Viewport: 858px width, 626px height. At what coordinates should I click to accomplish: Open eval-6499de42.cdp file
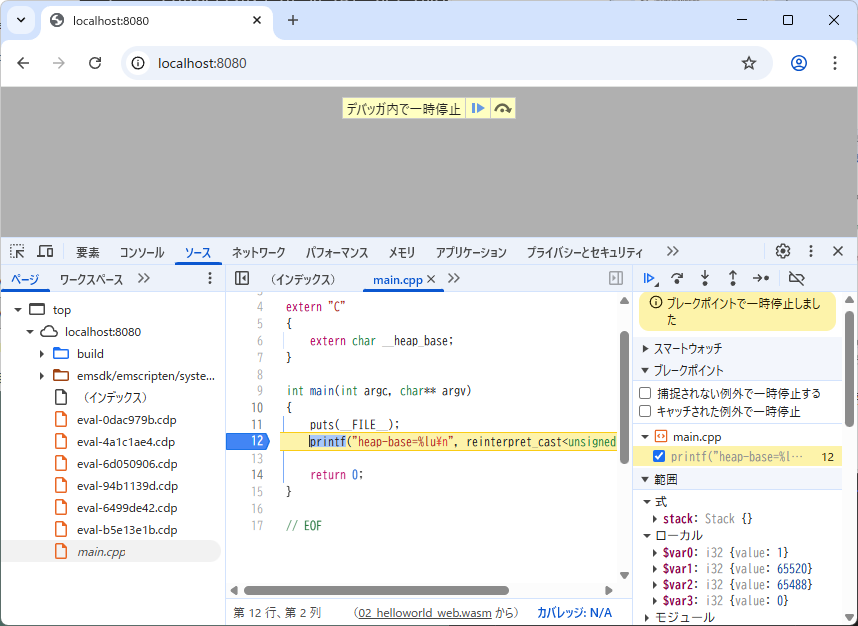click(x=127, y=508)
